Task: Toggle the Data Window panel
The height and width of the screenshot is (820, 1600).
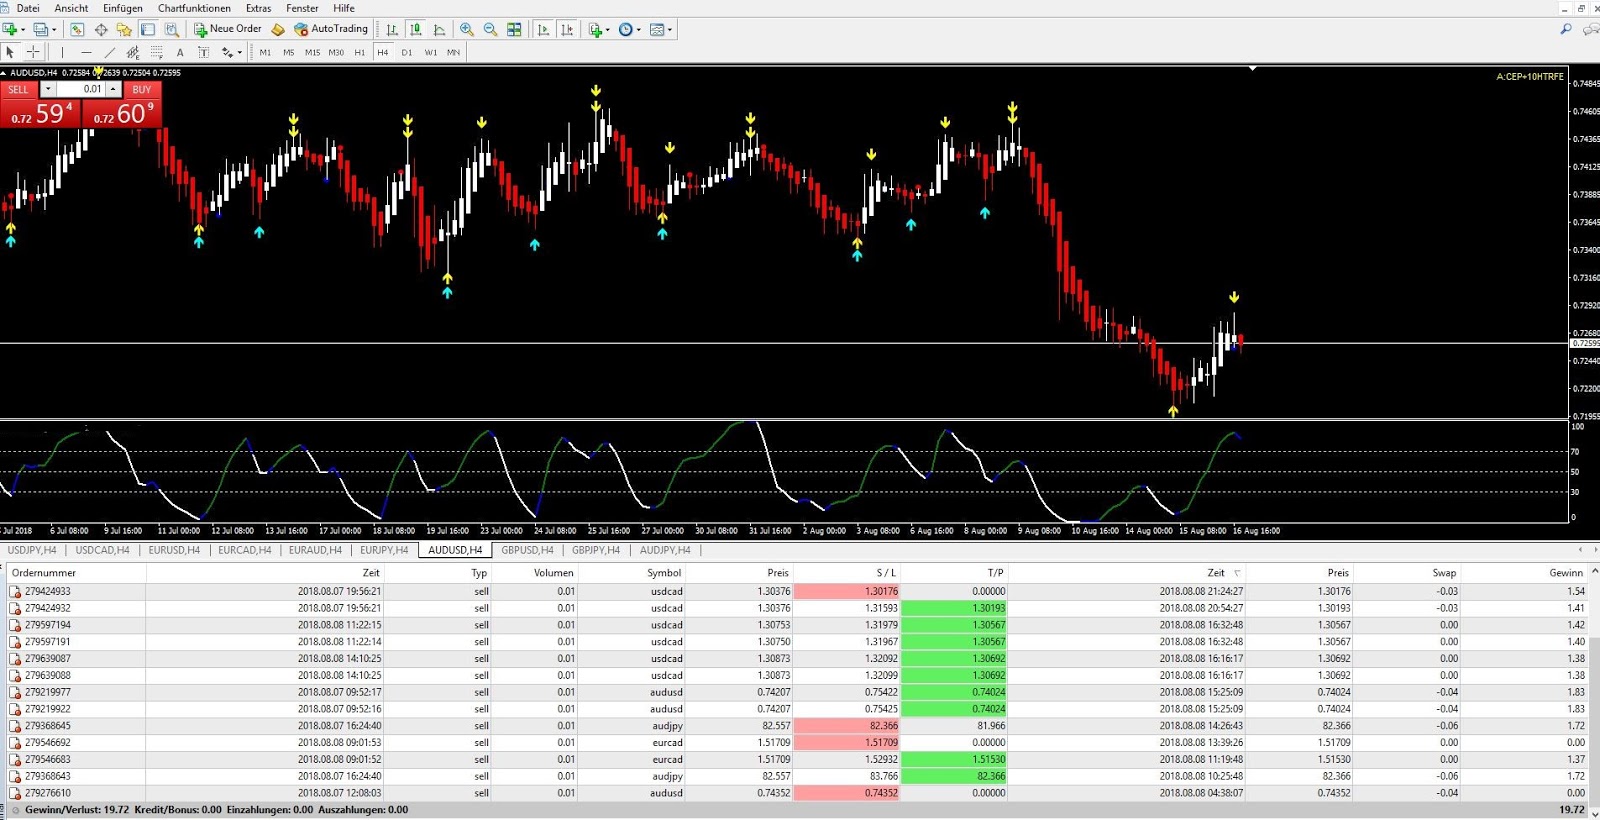Action: pyautogui.click(x=101, y=30)
